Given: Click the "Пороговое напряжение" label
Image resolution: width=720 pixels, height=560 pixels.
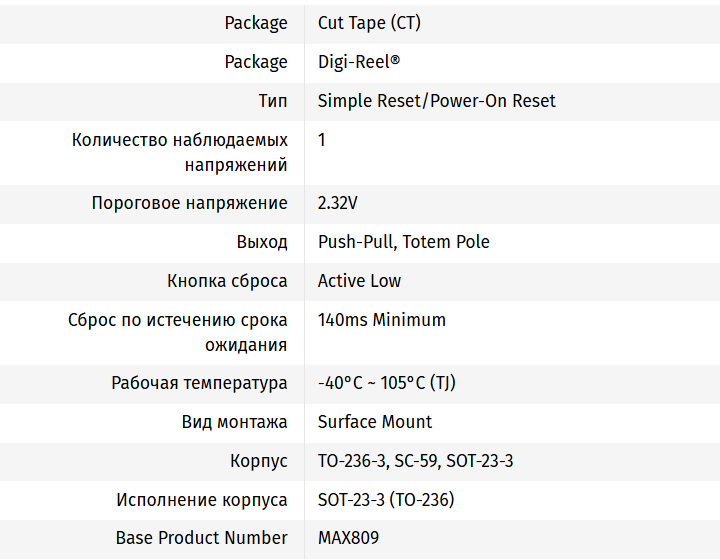Looking at the screenshot, I should pyautogui.click(x=189, y=203).
